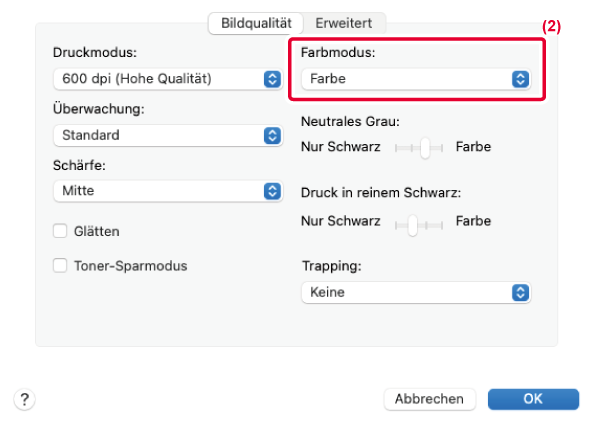Open the 600 dpi (Hohe Qualität) dropdown
Image resolution: width=593 pixels, height=424 pixels.
(168, 79)
